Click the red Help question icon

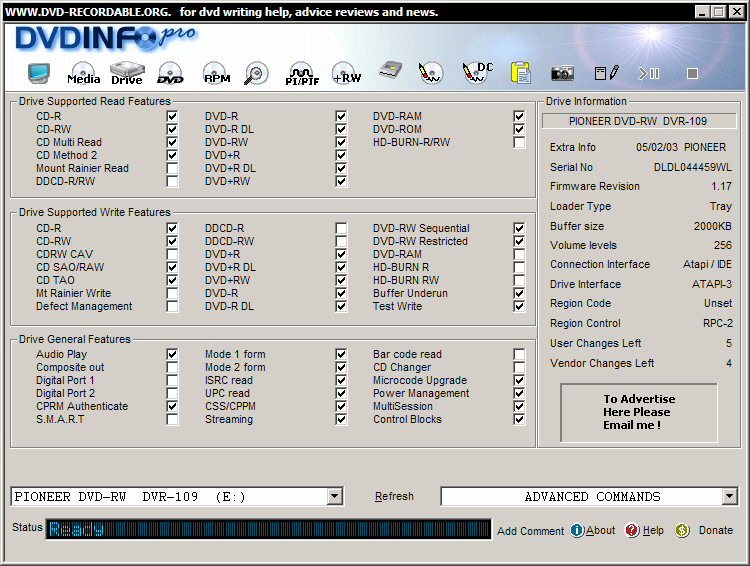click(x=632, y=530)
